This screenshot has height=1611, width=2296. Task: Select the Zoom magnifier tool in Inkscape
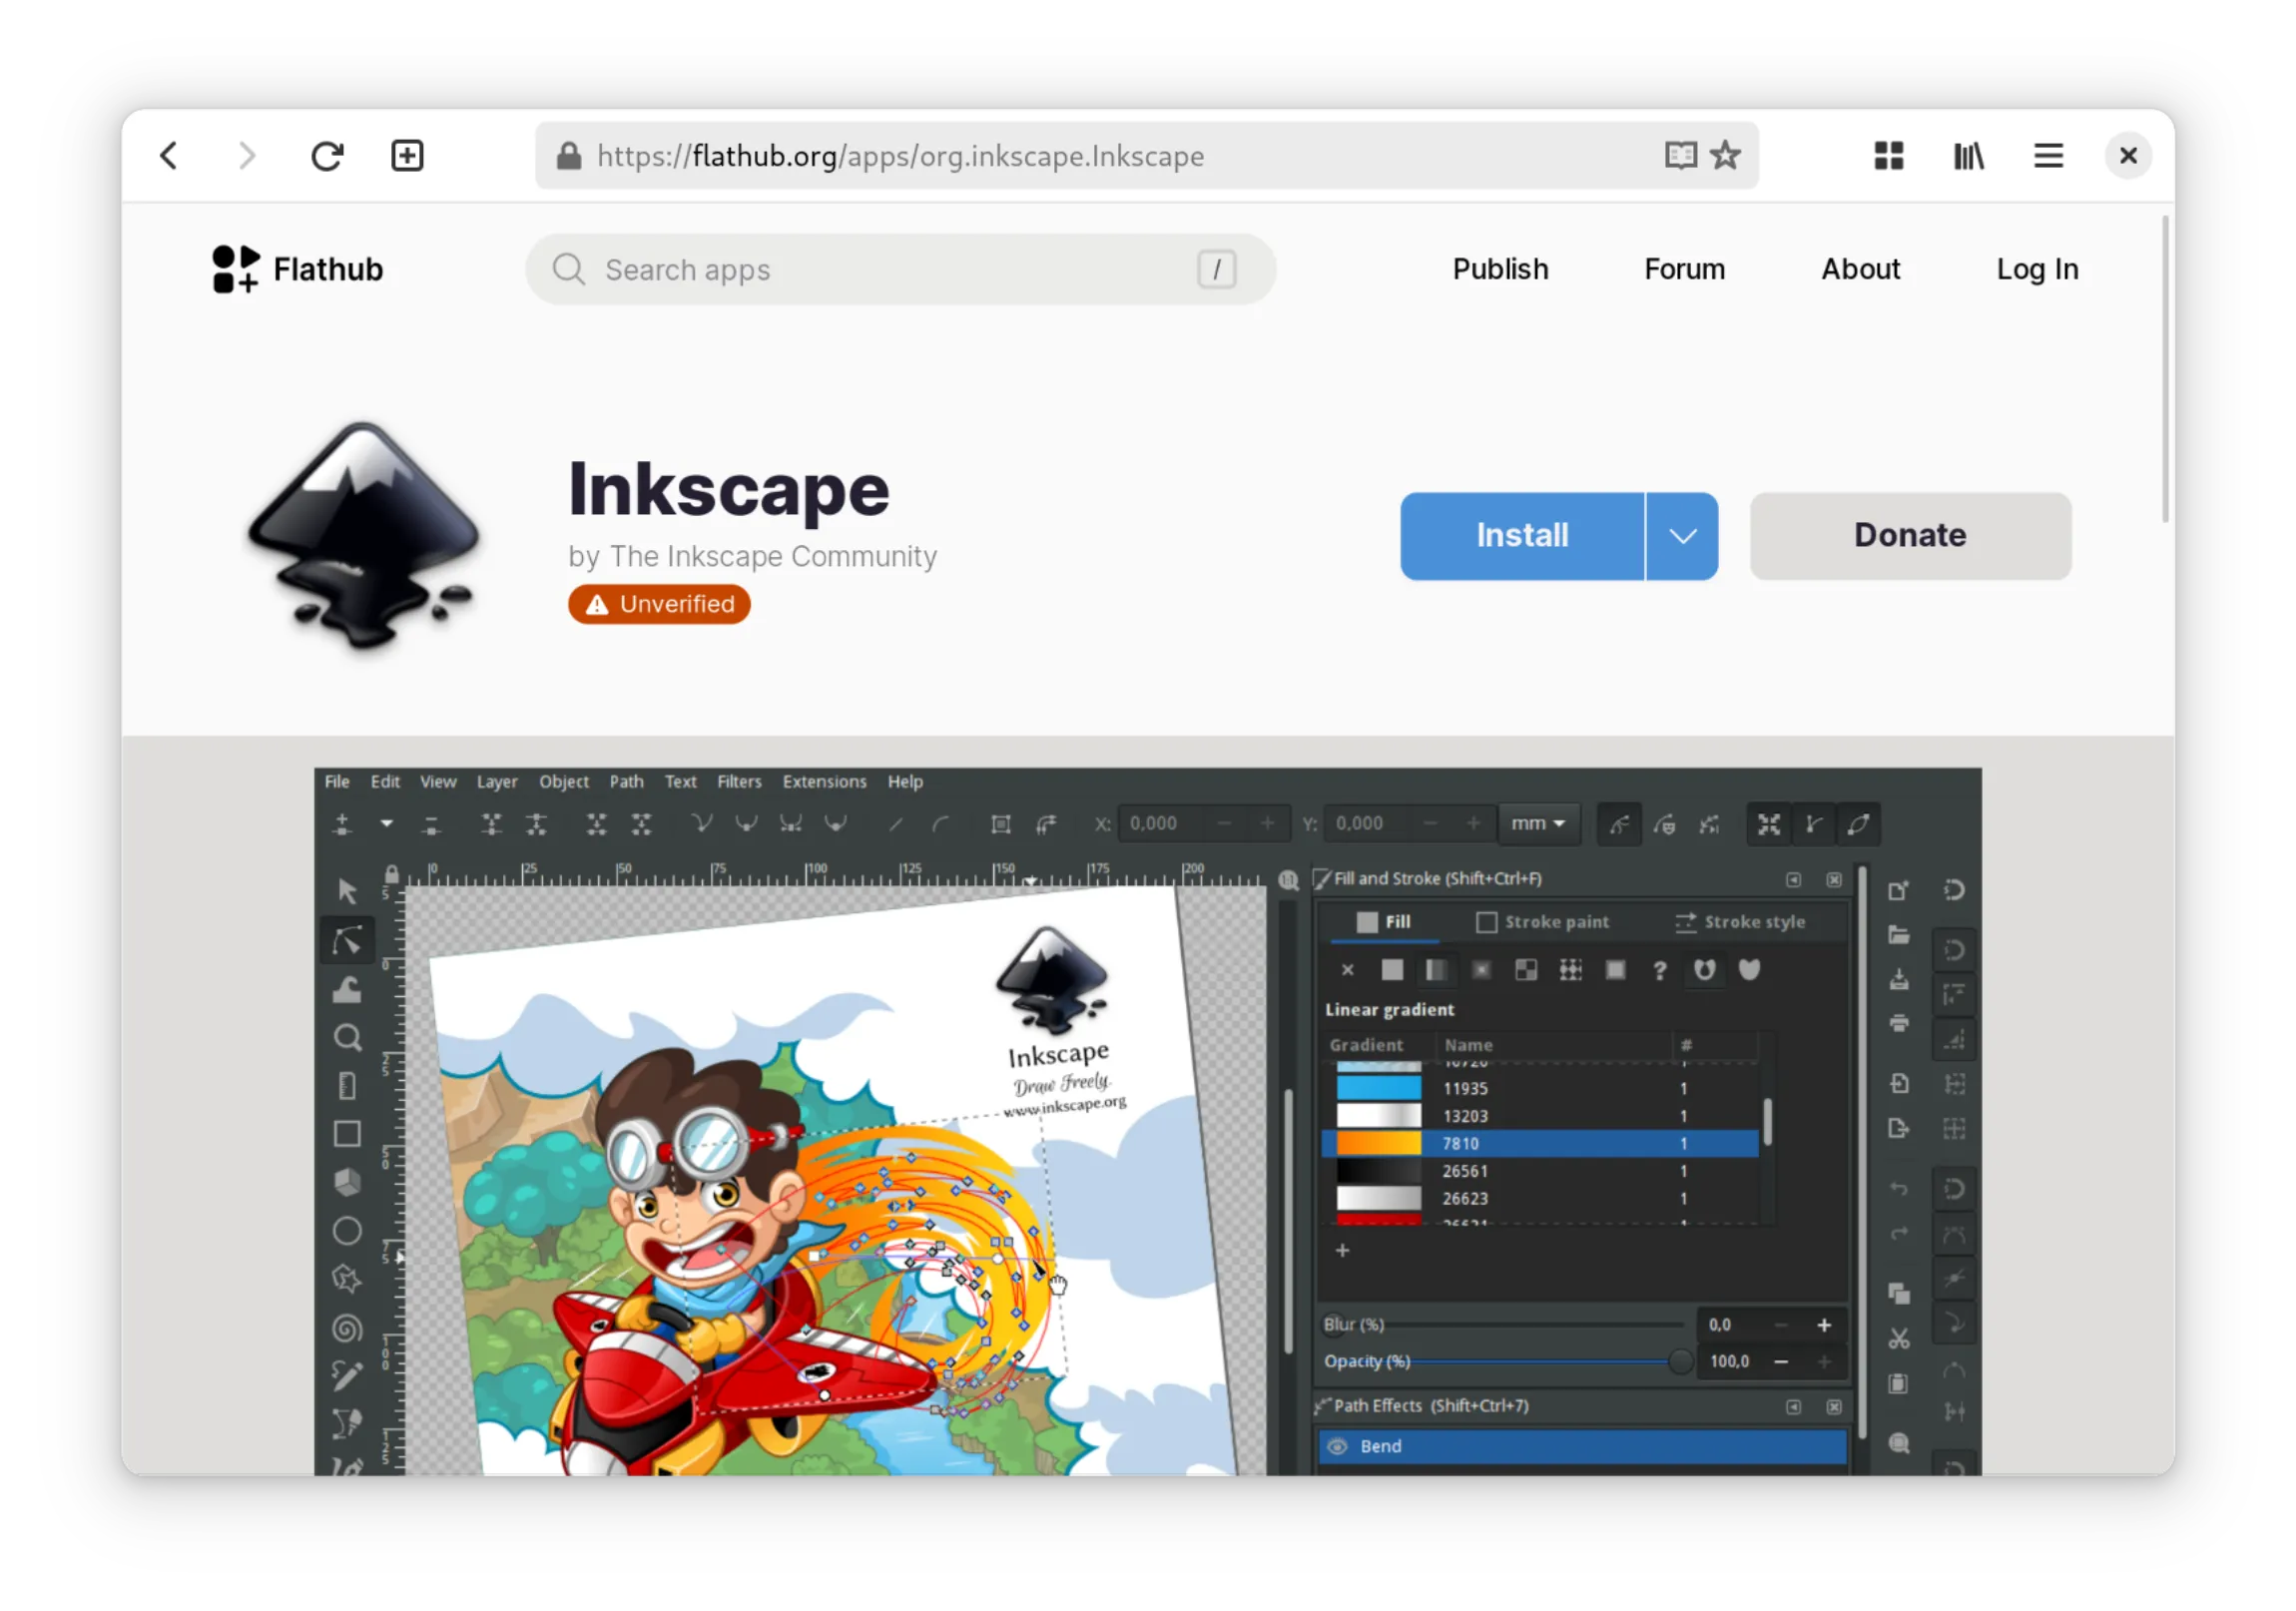347,1038
